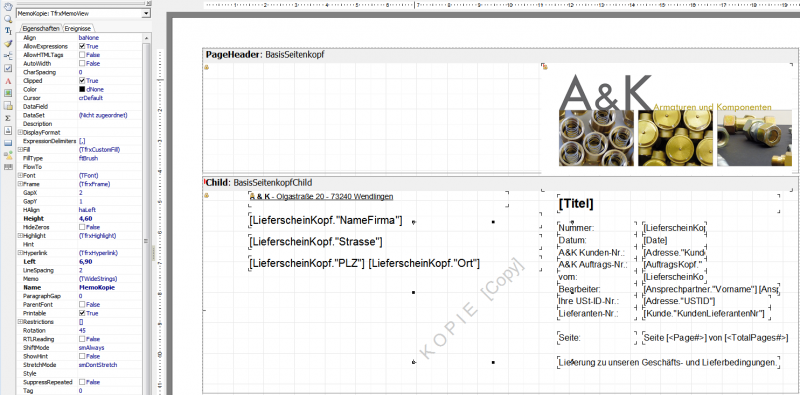Insert a Picture object from the toolbar
Screen dimensions: 800x395
(8, 93)
